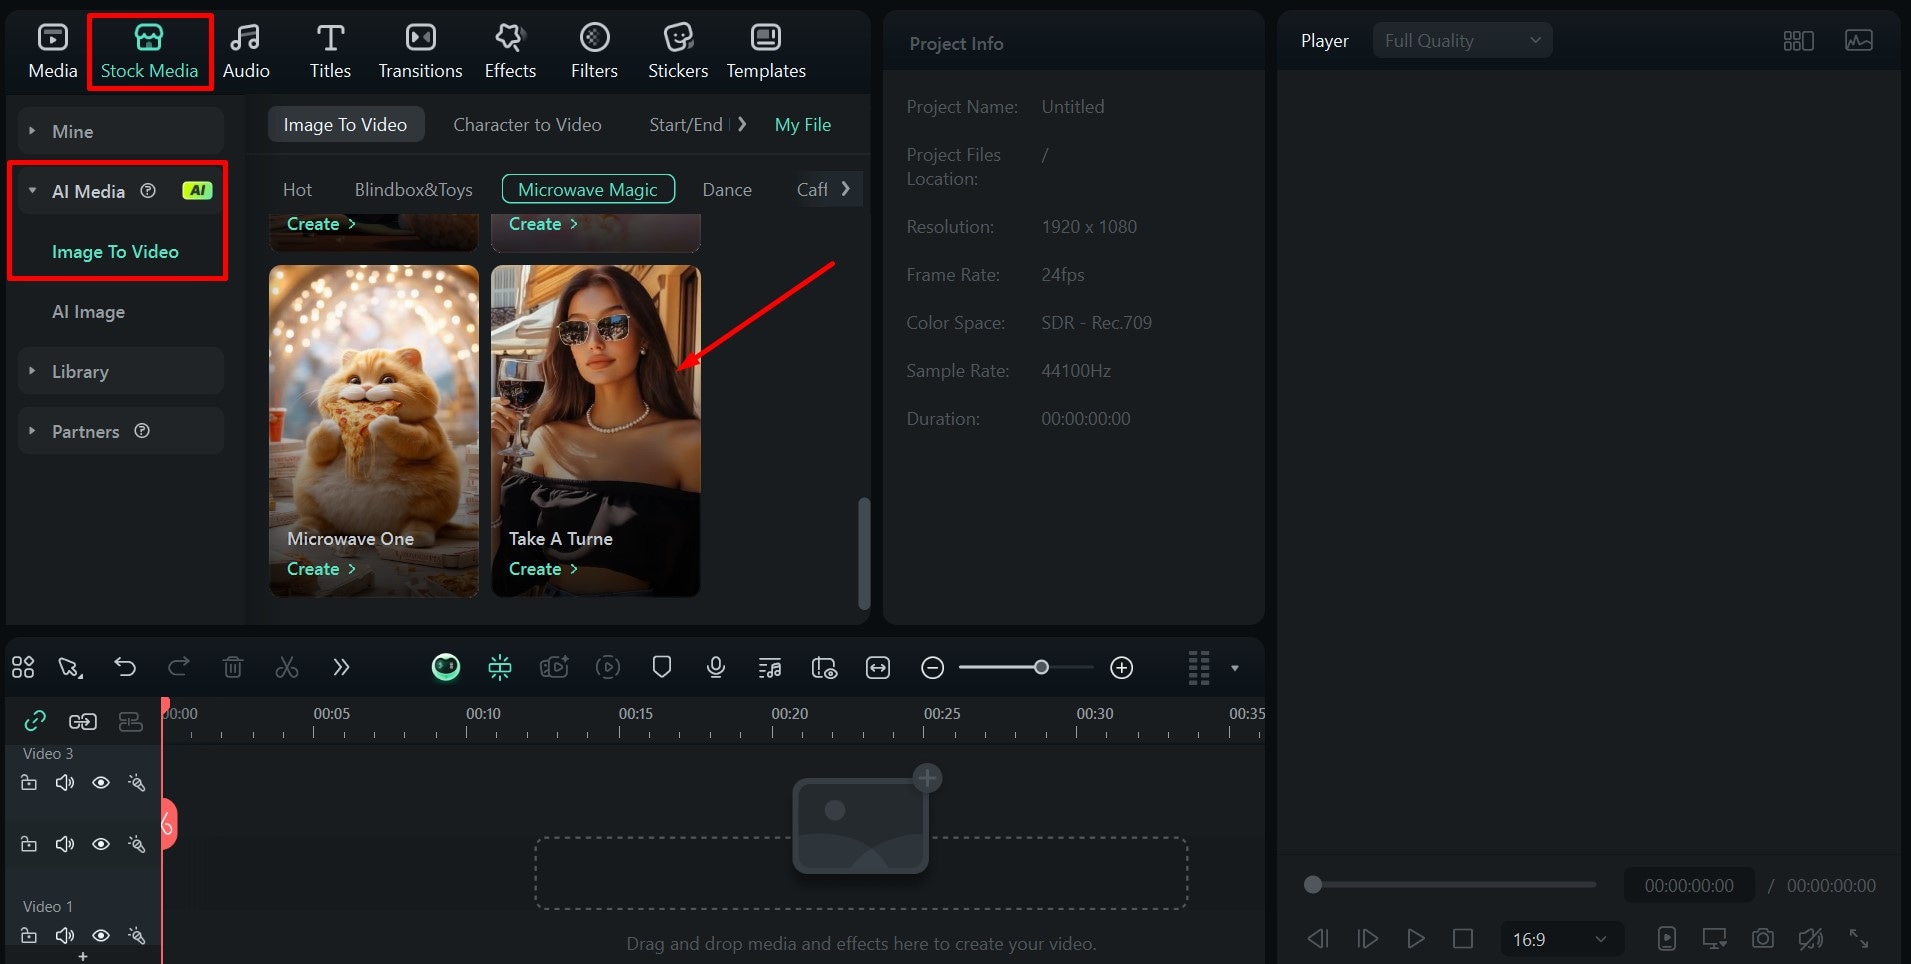Open the Audio tab

[246, 51]
